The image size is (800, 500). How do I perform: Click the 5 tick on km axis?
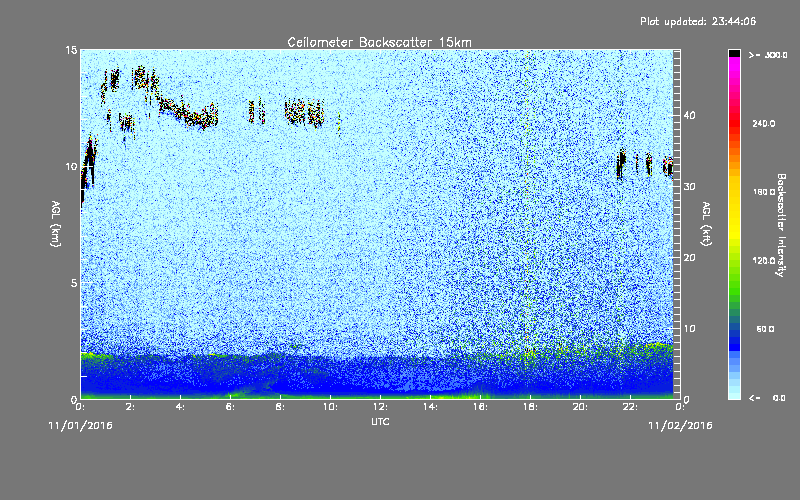pyautogui.click(x=74, y=283)
